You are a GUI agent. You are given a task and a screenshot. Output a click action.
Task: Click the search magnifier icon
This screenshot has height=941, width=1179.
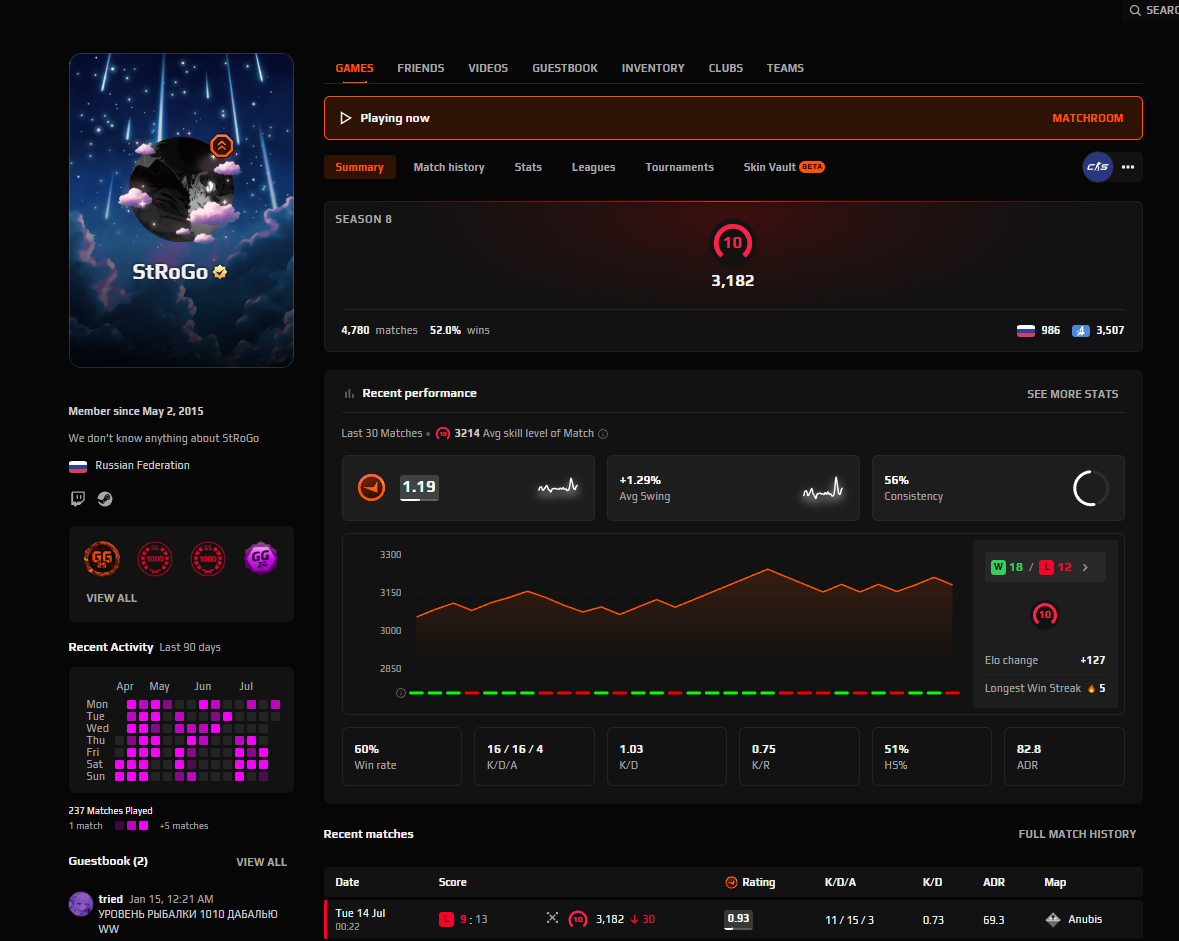coord(1135,11)
